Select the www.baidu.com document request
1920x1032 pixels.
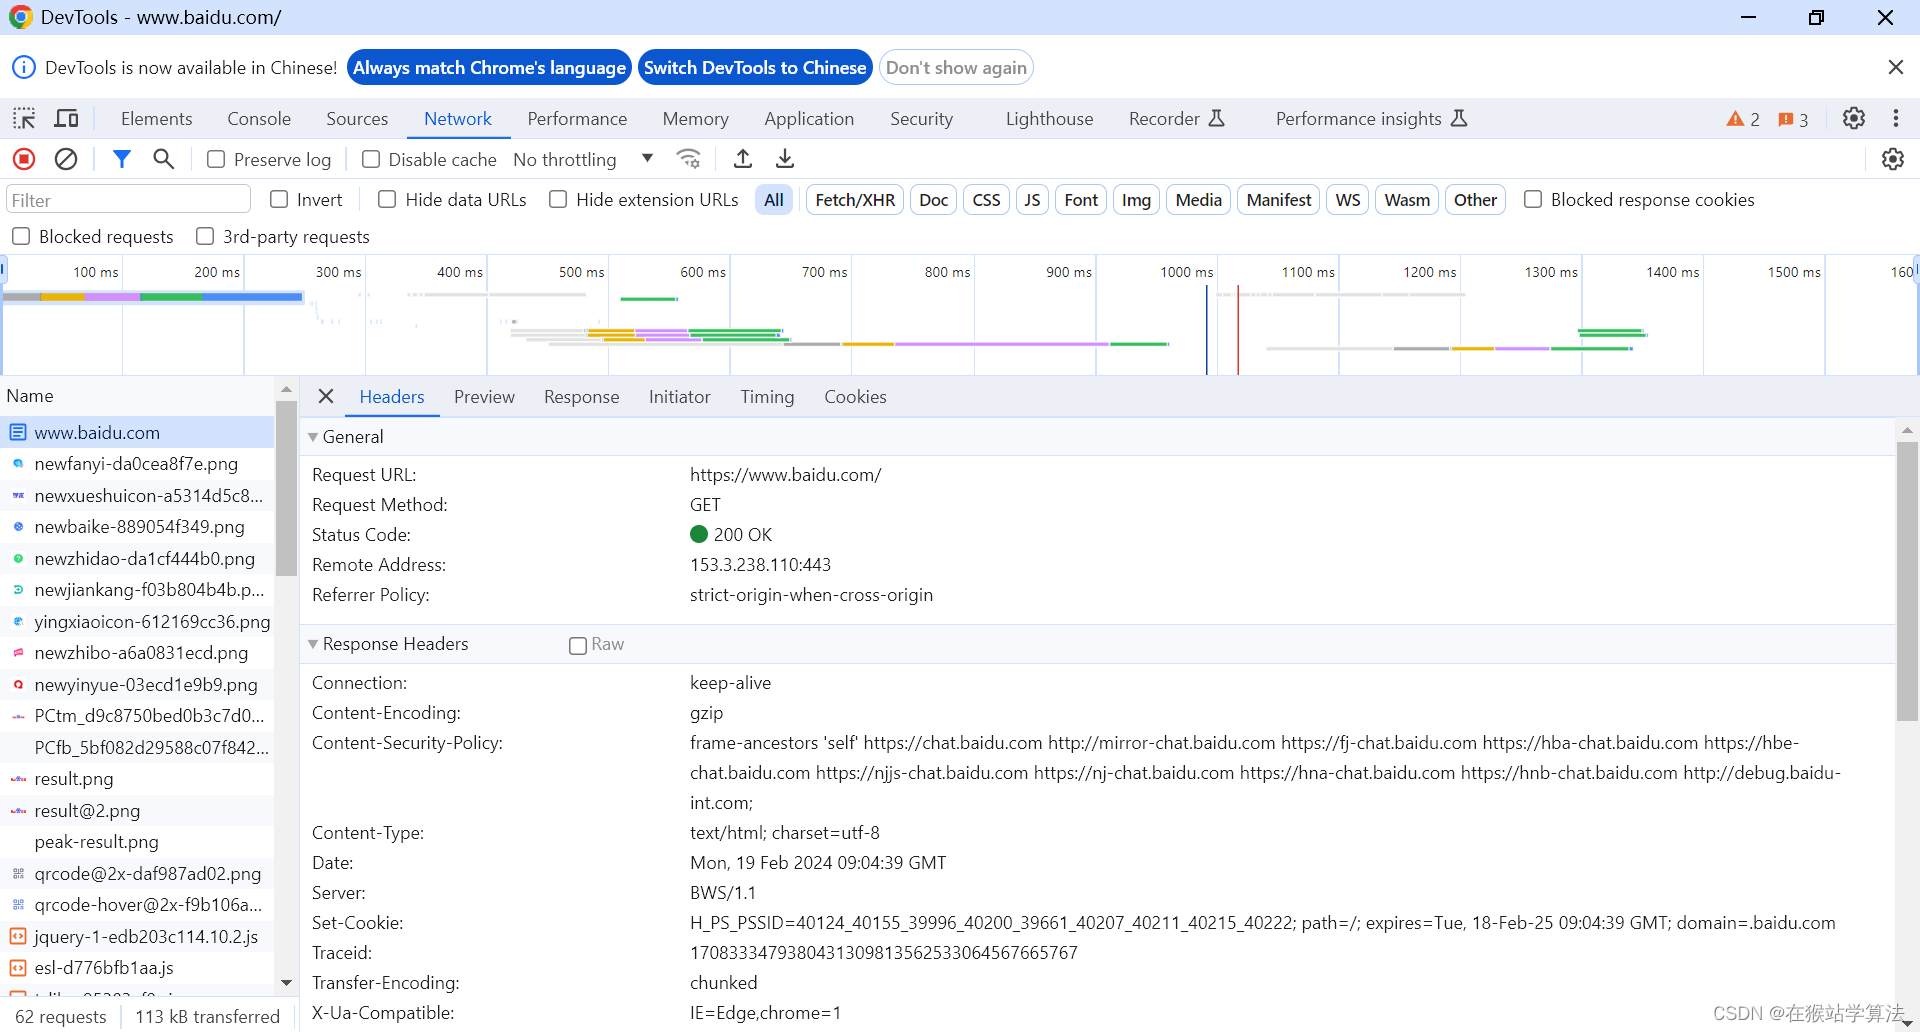coord(137,433)
